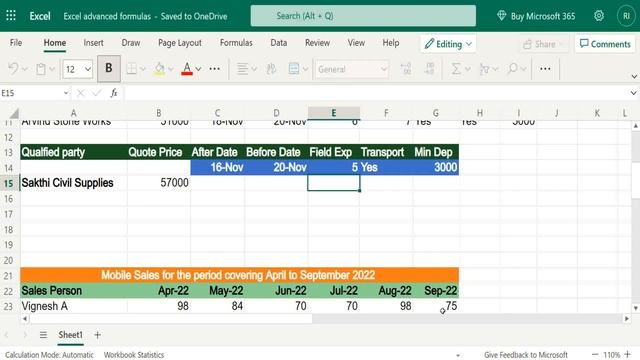Screen dimensions: 640x360
Task: Select the Min Dep value 3000
Action: pos(436,167)
